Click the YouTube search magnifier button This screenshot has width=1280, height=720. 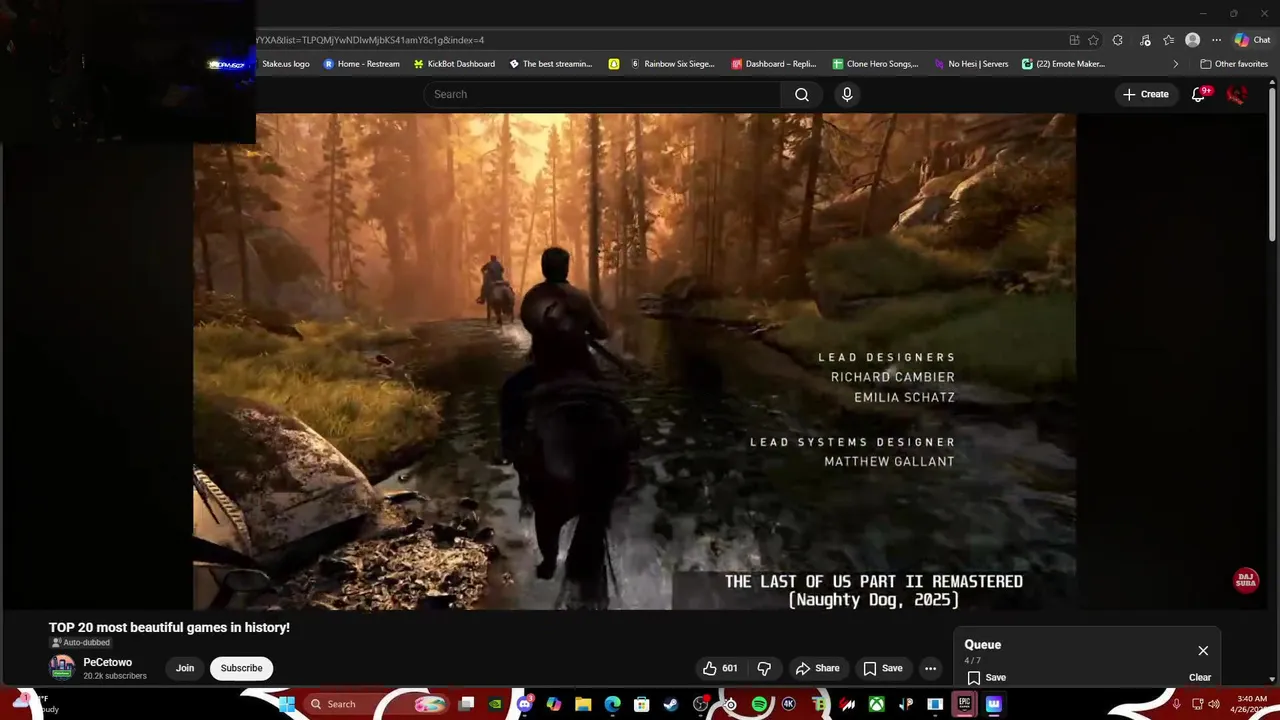[x=802, y=94]
